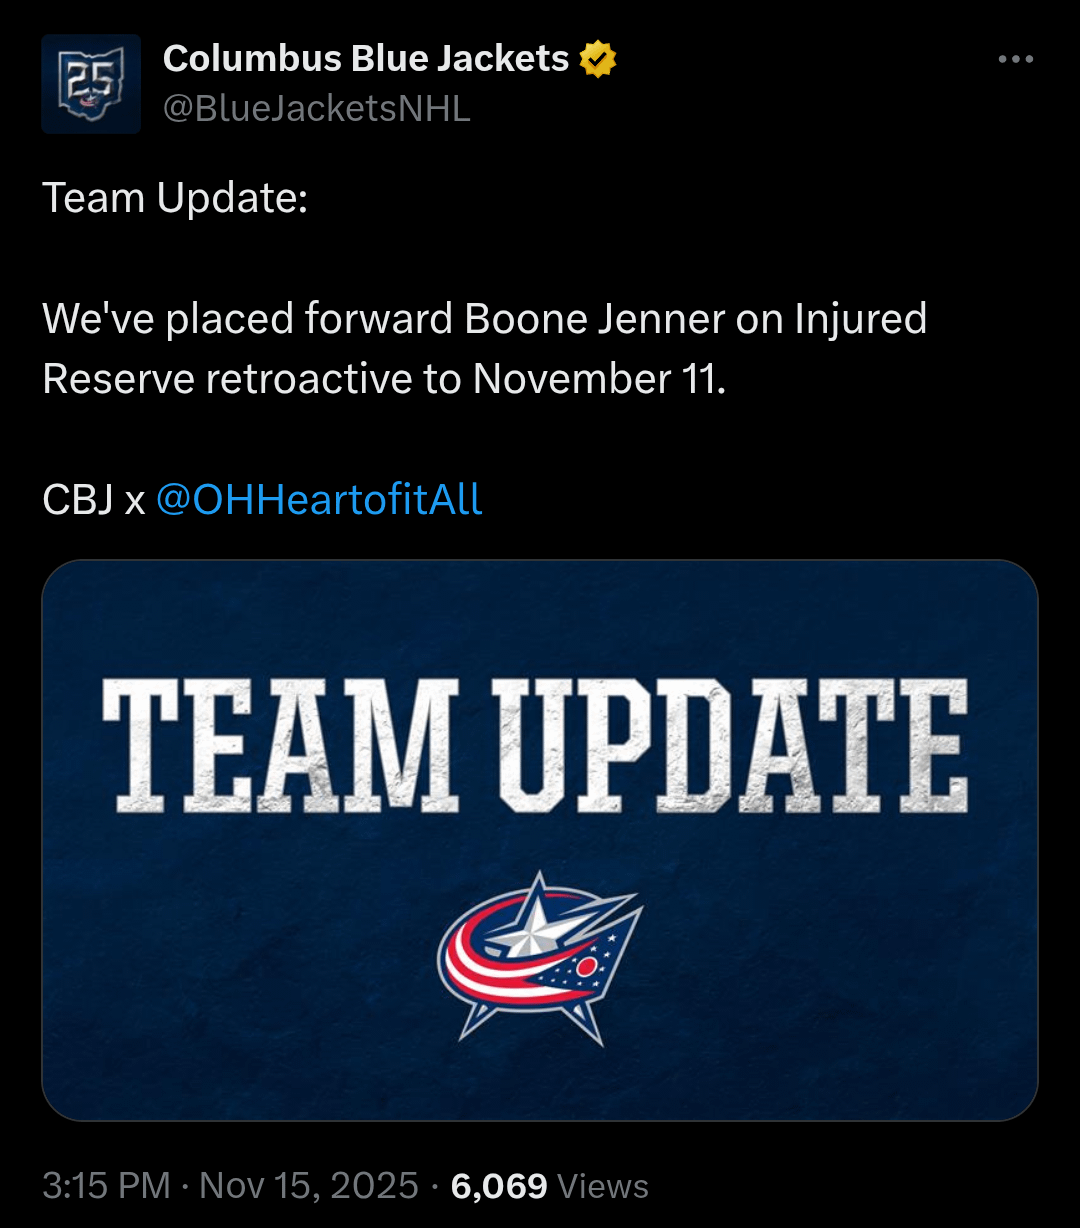Click the Views label

pyautogui.click(x=603, y=1186)
